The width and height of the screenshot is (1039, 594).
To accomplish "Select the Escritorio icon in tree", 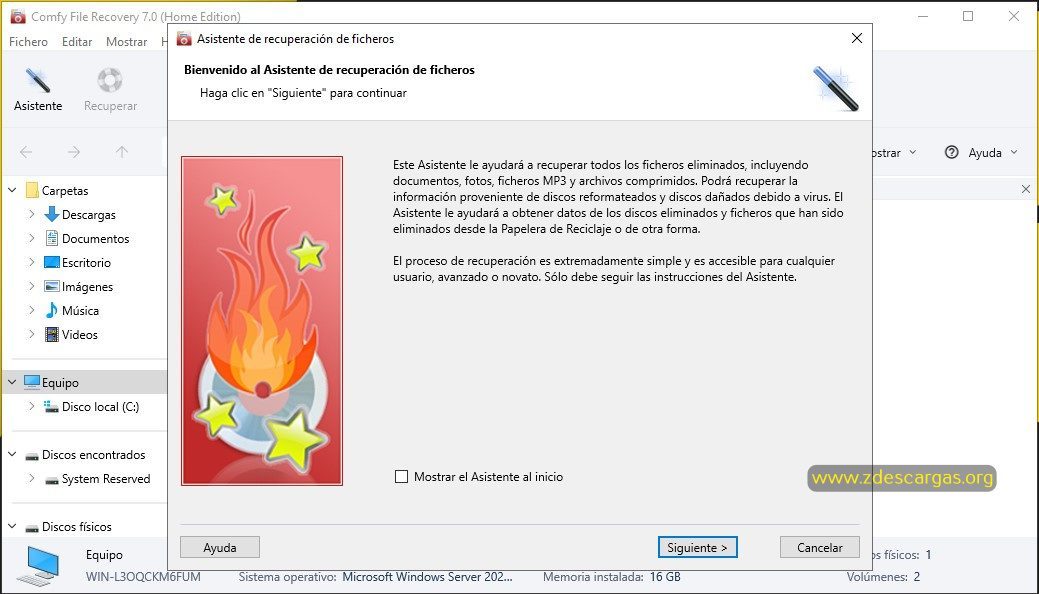I will tap(52, 262).
